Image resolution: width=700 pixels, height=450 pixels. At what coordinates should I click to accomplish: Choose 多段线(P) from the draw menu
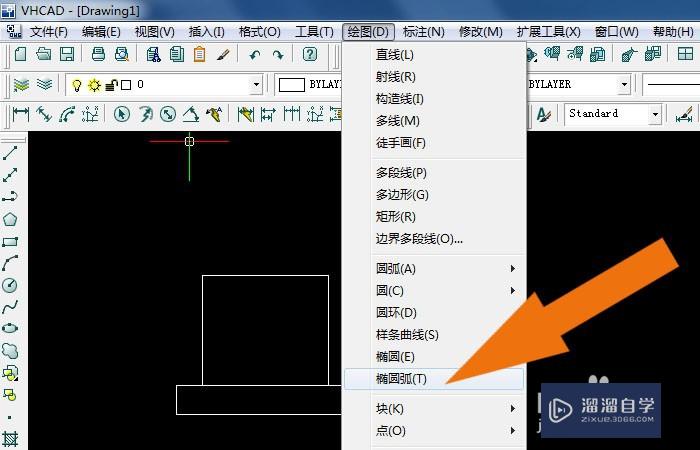[434, 173]
